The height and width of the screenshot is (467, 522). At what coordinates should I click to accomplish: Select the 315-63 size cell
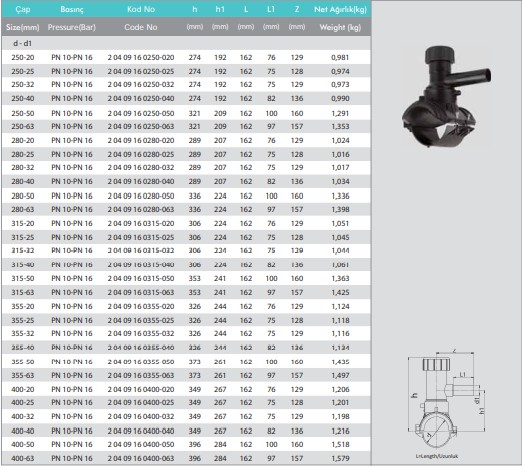(23, 292)
